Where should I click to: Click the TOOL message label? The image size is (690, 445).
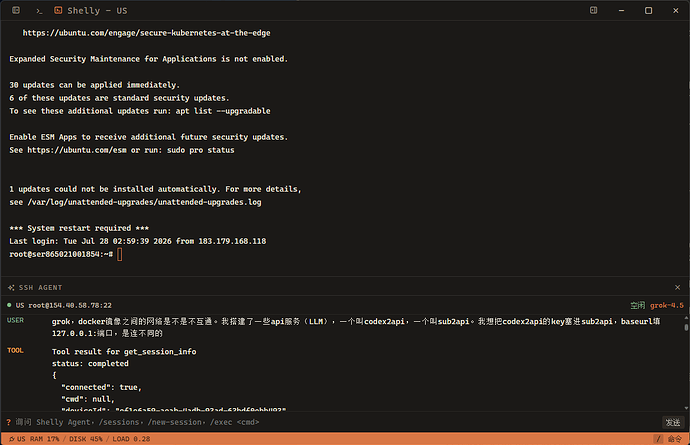click(x=15, y=350)
